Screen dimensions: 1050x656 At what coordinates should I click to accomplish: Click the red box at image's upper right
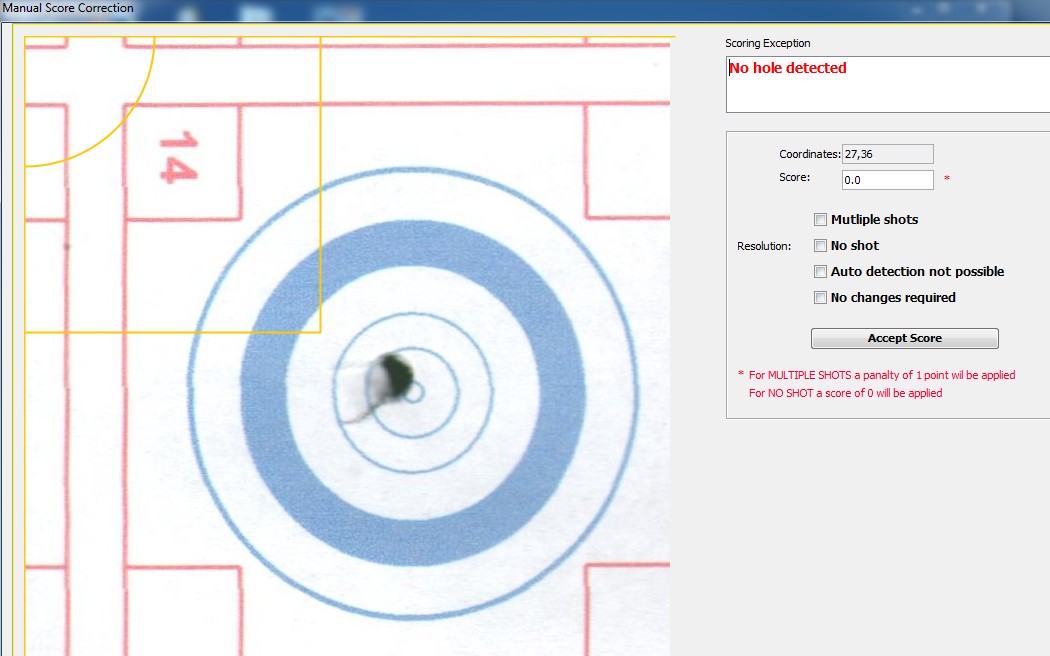(x=627, y=160)
